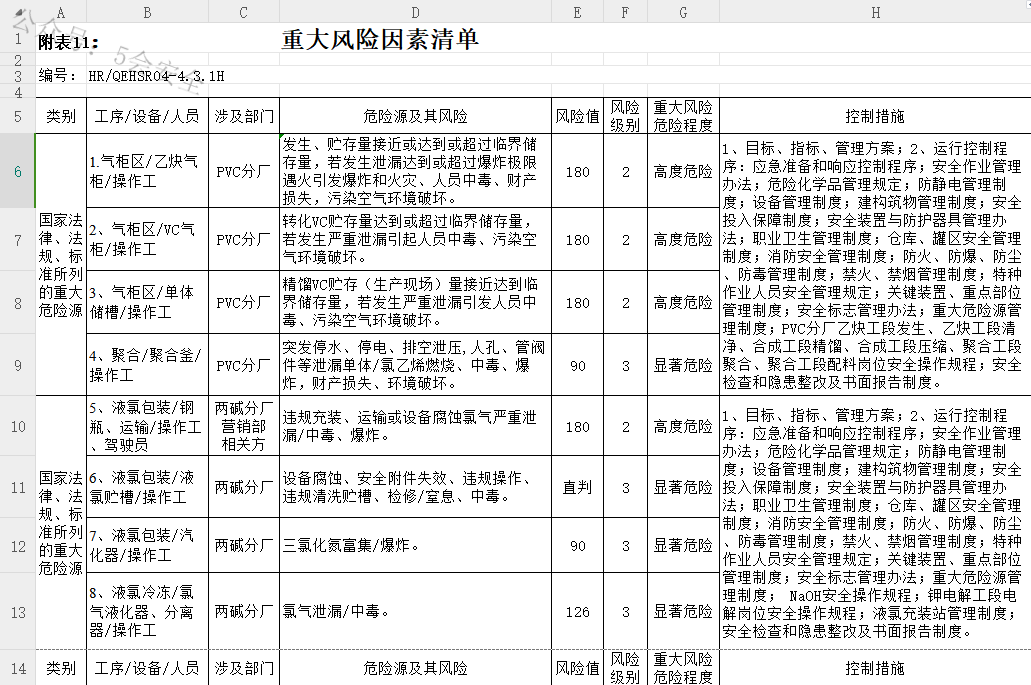Select the 4、聚合/聚合釜/操作工 cell
This screenshot has width=1031, height=685.
pos(148,365)
